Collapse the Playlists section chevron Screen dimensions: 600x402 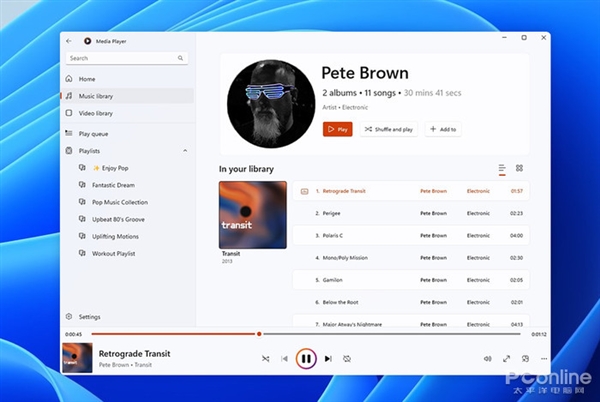pyautogui.click(x=185, y=151)
